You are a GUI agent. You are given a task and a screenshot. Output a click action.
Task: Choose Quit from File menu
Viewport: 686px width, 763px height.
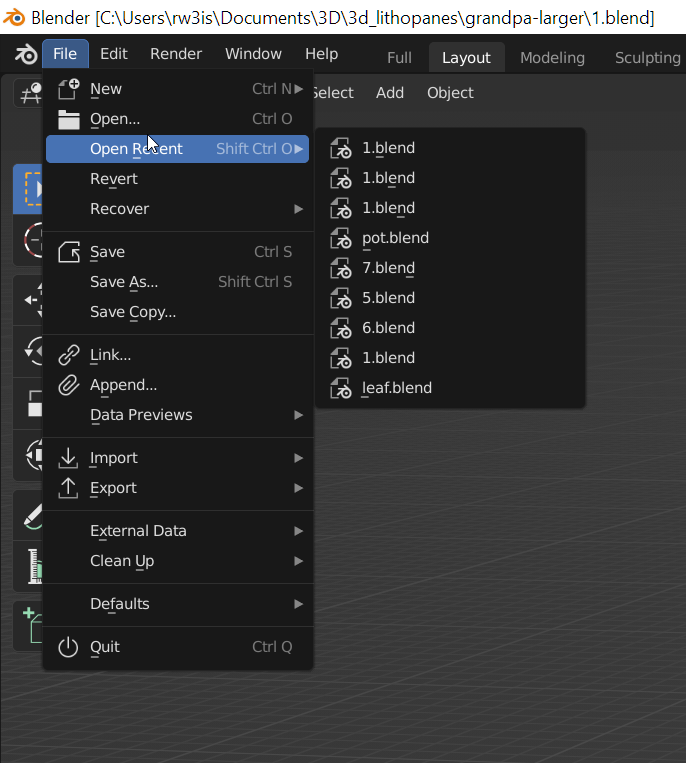[x=178, y=647]
